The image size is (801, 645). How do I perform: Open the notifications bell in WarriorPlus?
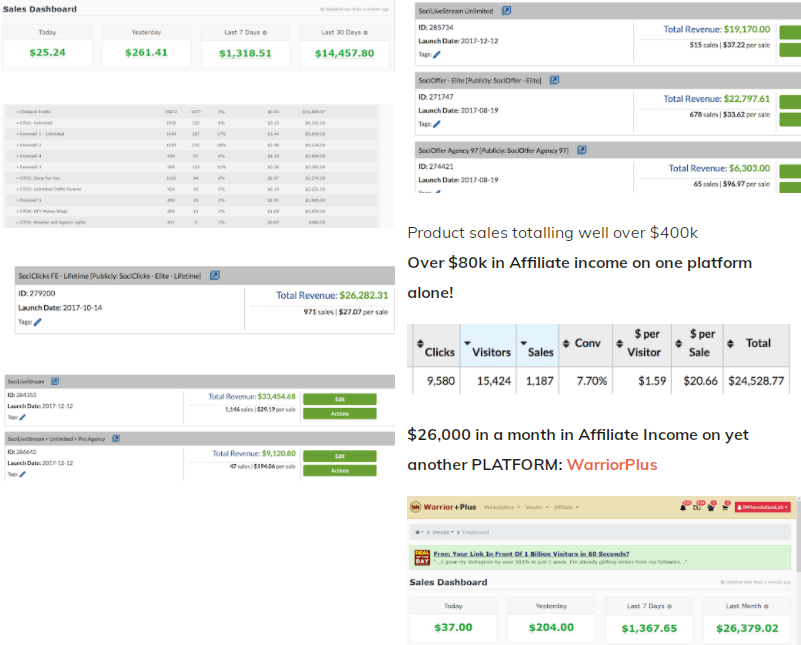pyautogui.click(x=683, y=507)
